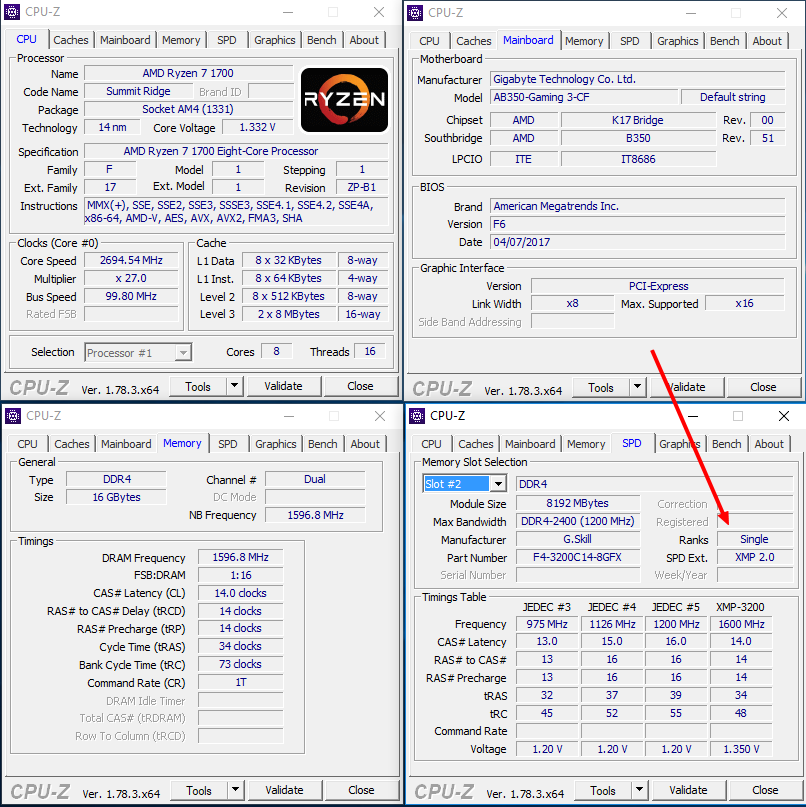This screenshot has height=807, width=806.
Task: Choose Memory tab in the SPD window
Action: [x=586, y=444]
